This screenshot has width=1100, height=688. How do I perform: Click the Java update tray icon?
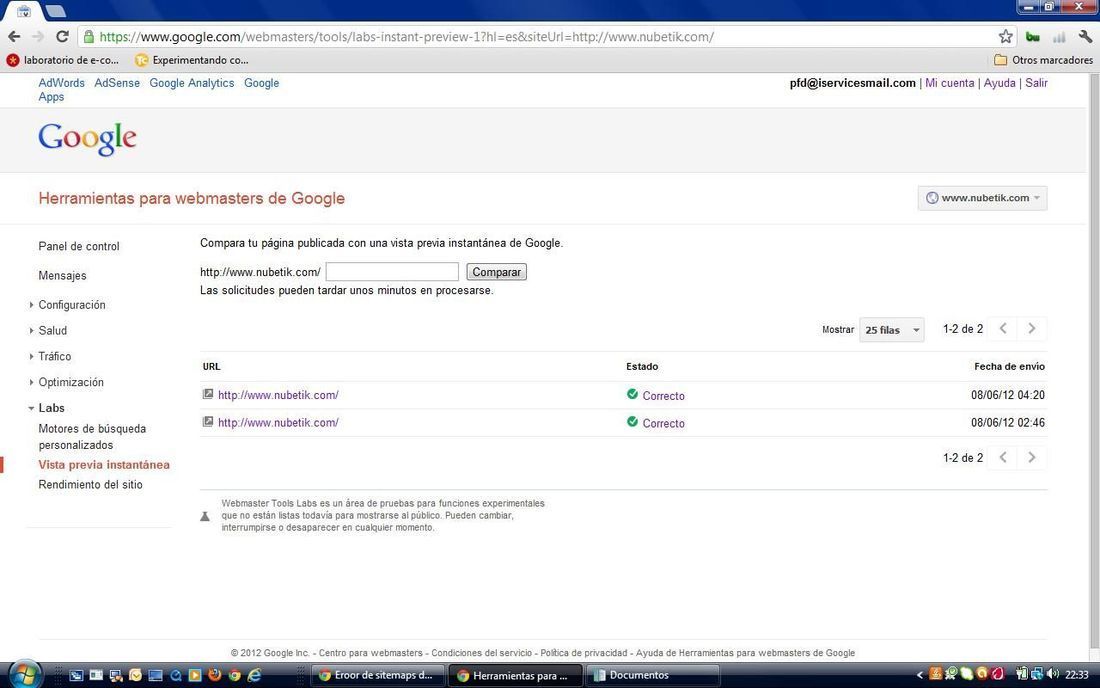(936, 674)
